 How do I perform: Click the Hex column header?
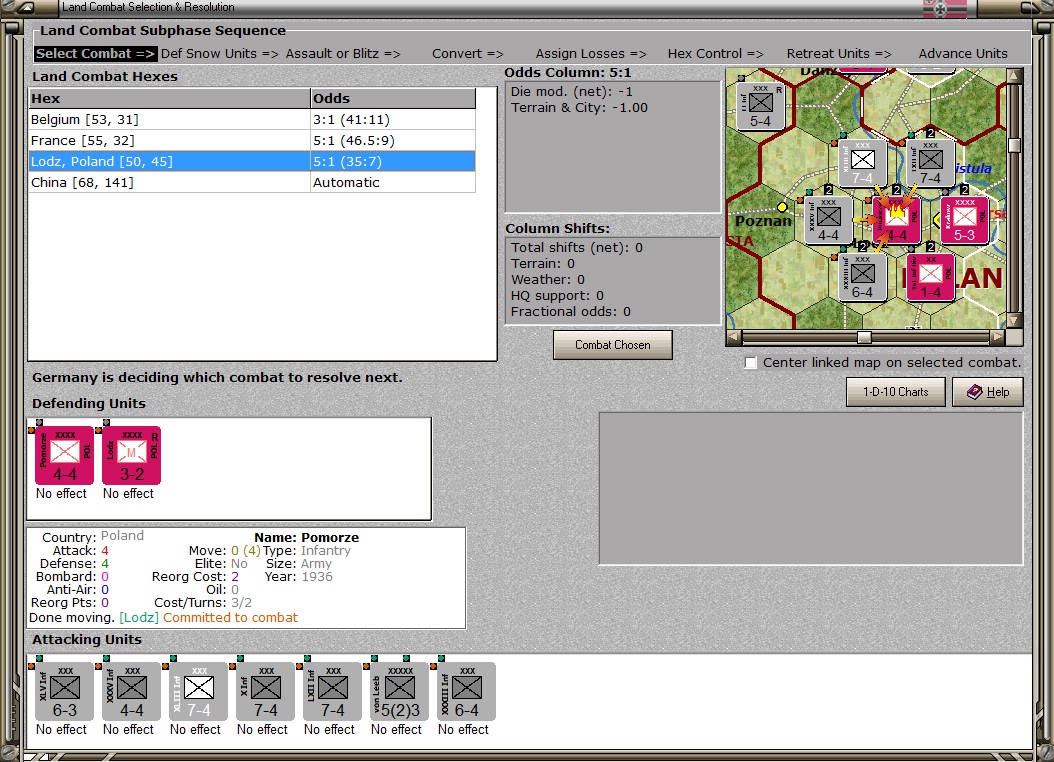pyautogui.click(x=169, y=98)
